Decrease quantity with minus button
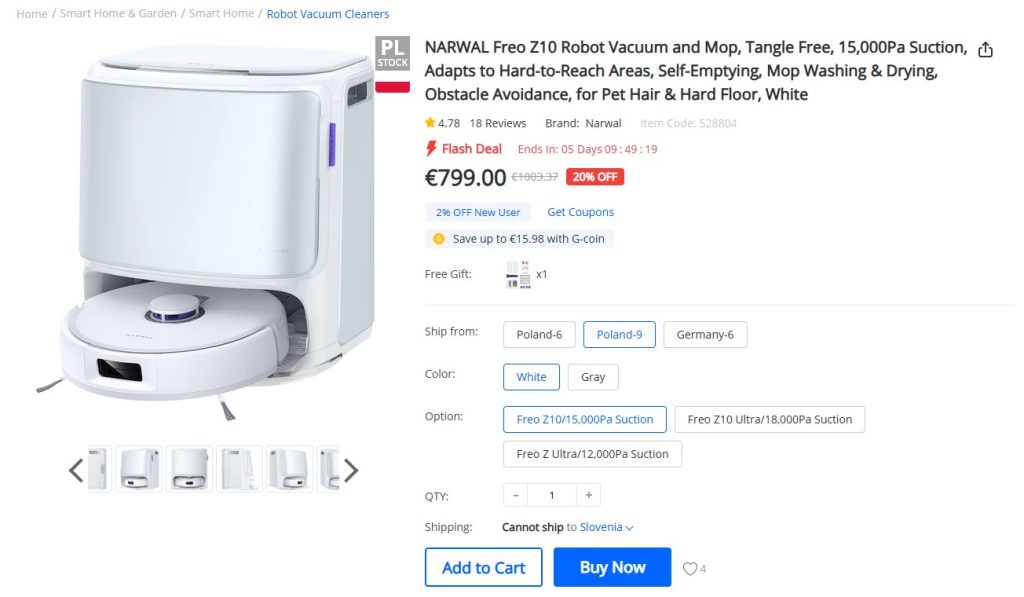The image size is (1024, 597). (x=516, y=495)
